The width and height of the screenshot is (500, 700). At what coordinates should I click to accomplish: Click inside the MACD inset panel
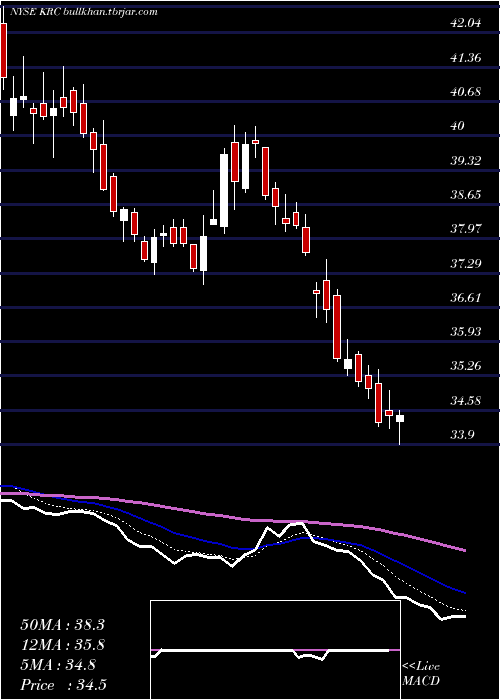click(275, 650)
